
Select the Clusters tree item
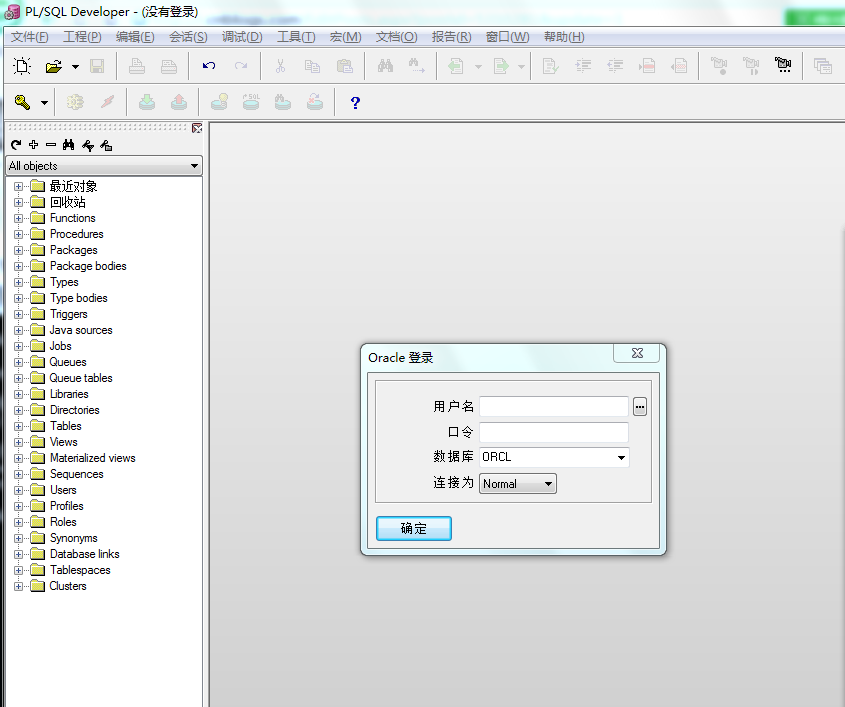(68, 586)
